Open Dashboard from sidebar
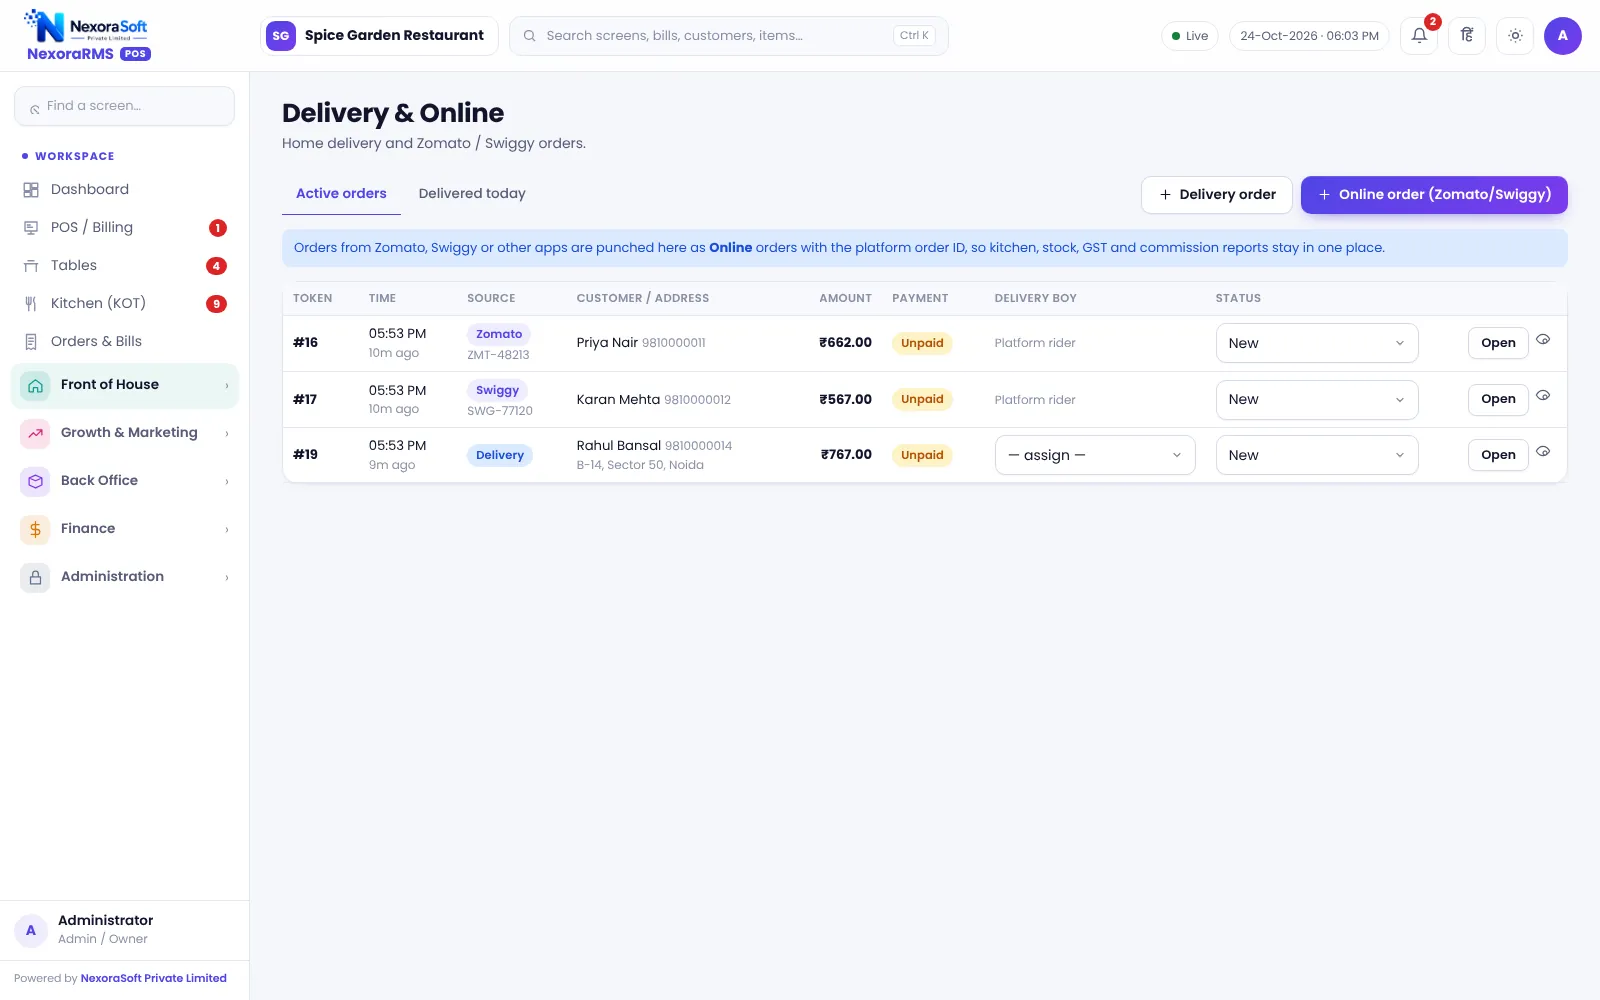The height and width of the screenshot is (1000, 1600). pos(124,189)
